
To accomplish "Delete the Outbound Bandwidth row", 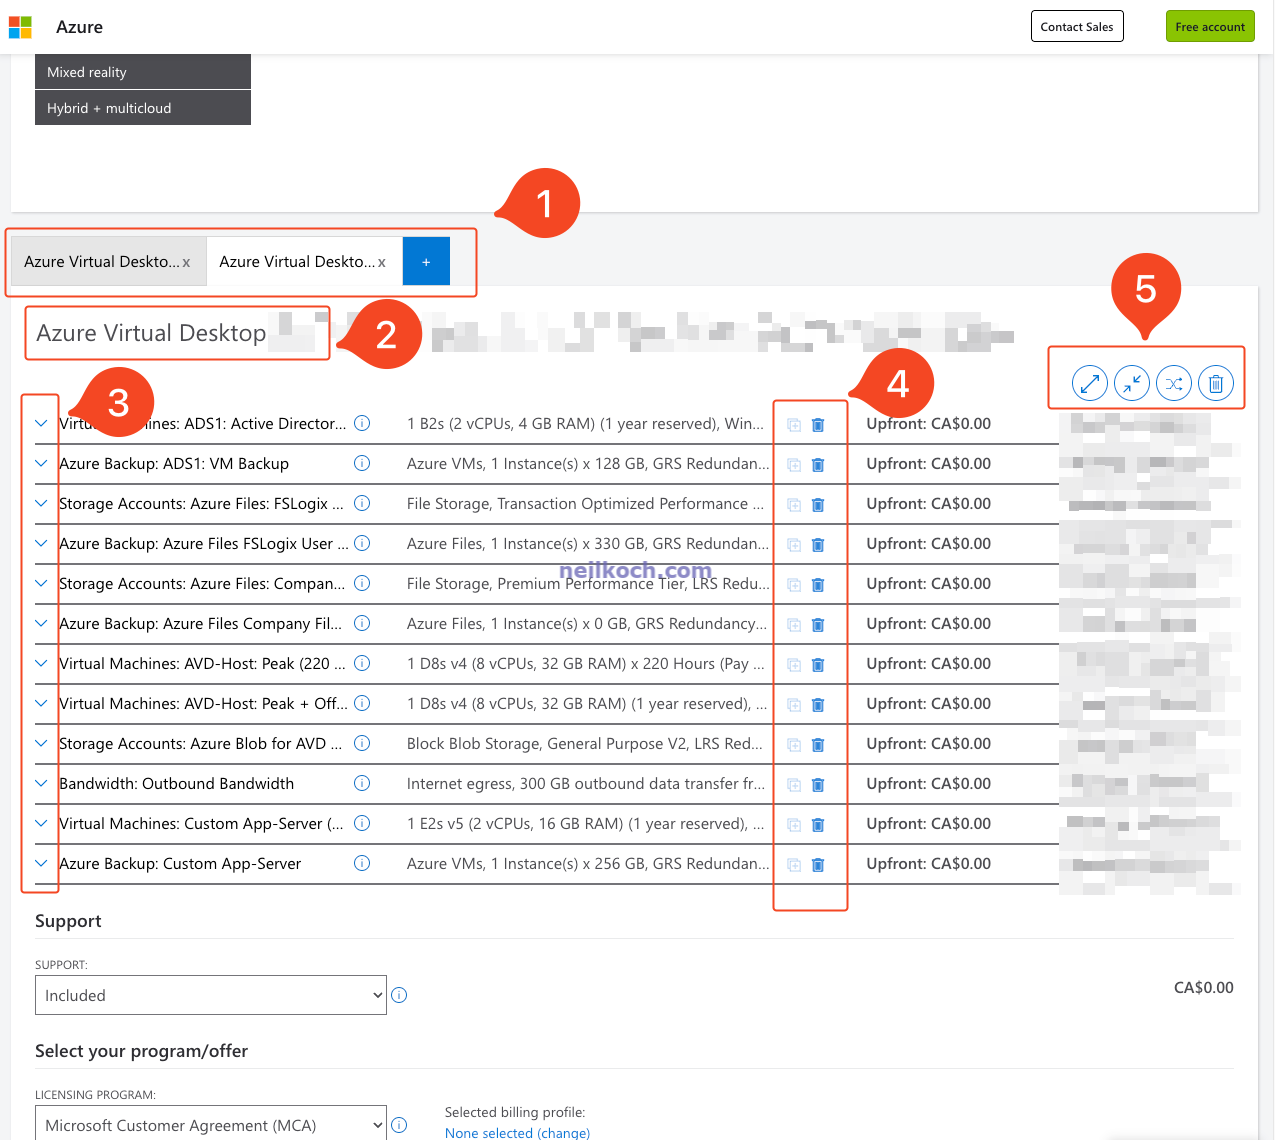I will pyautogui.click(x=818, y=785).
